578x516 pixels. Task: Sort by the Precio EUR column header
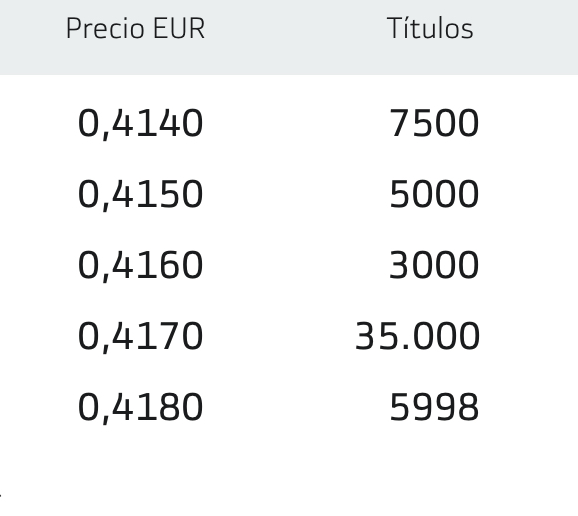point(135,28)
